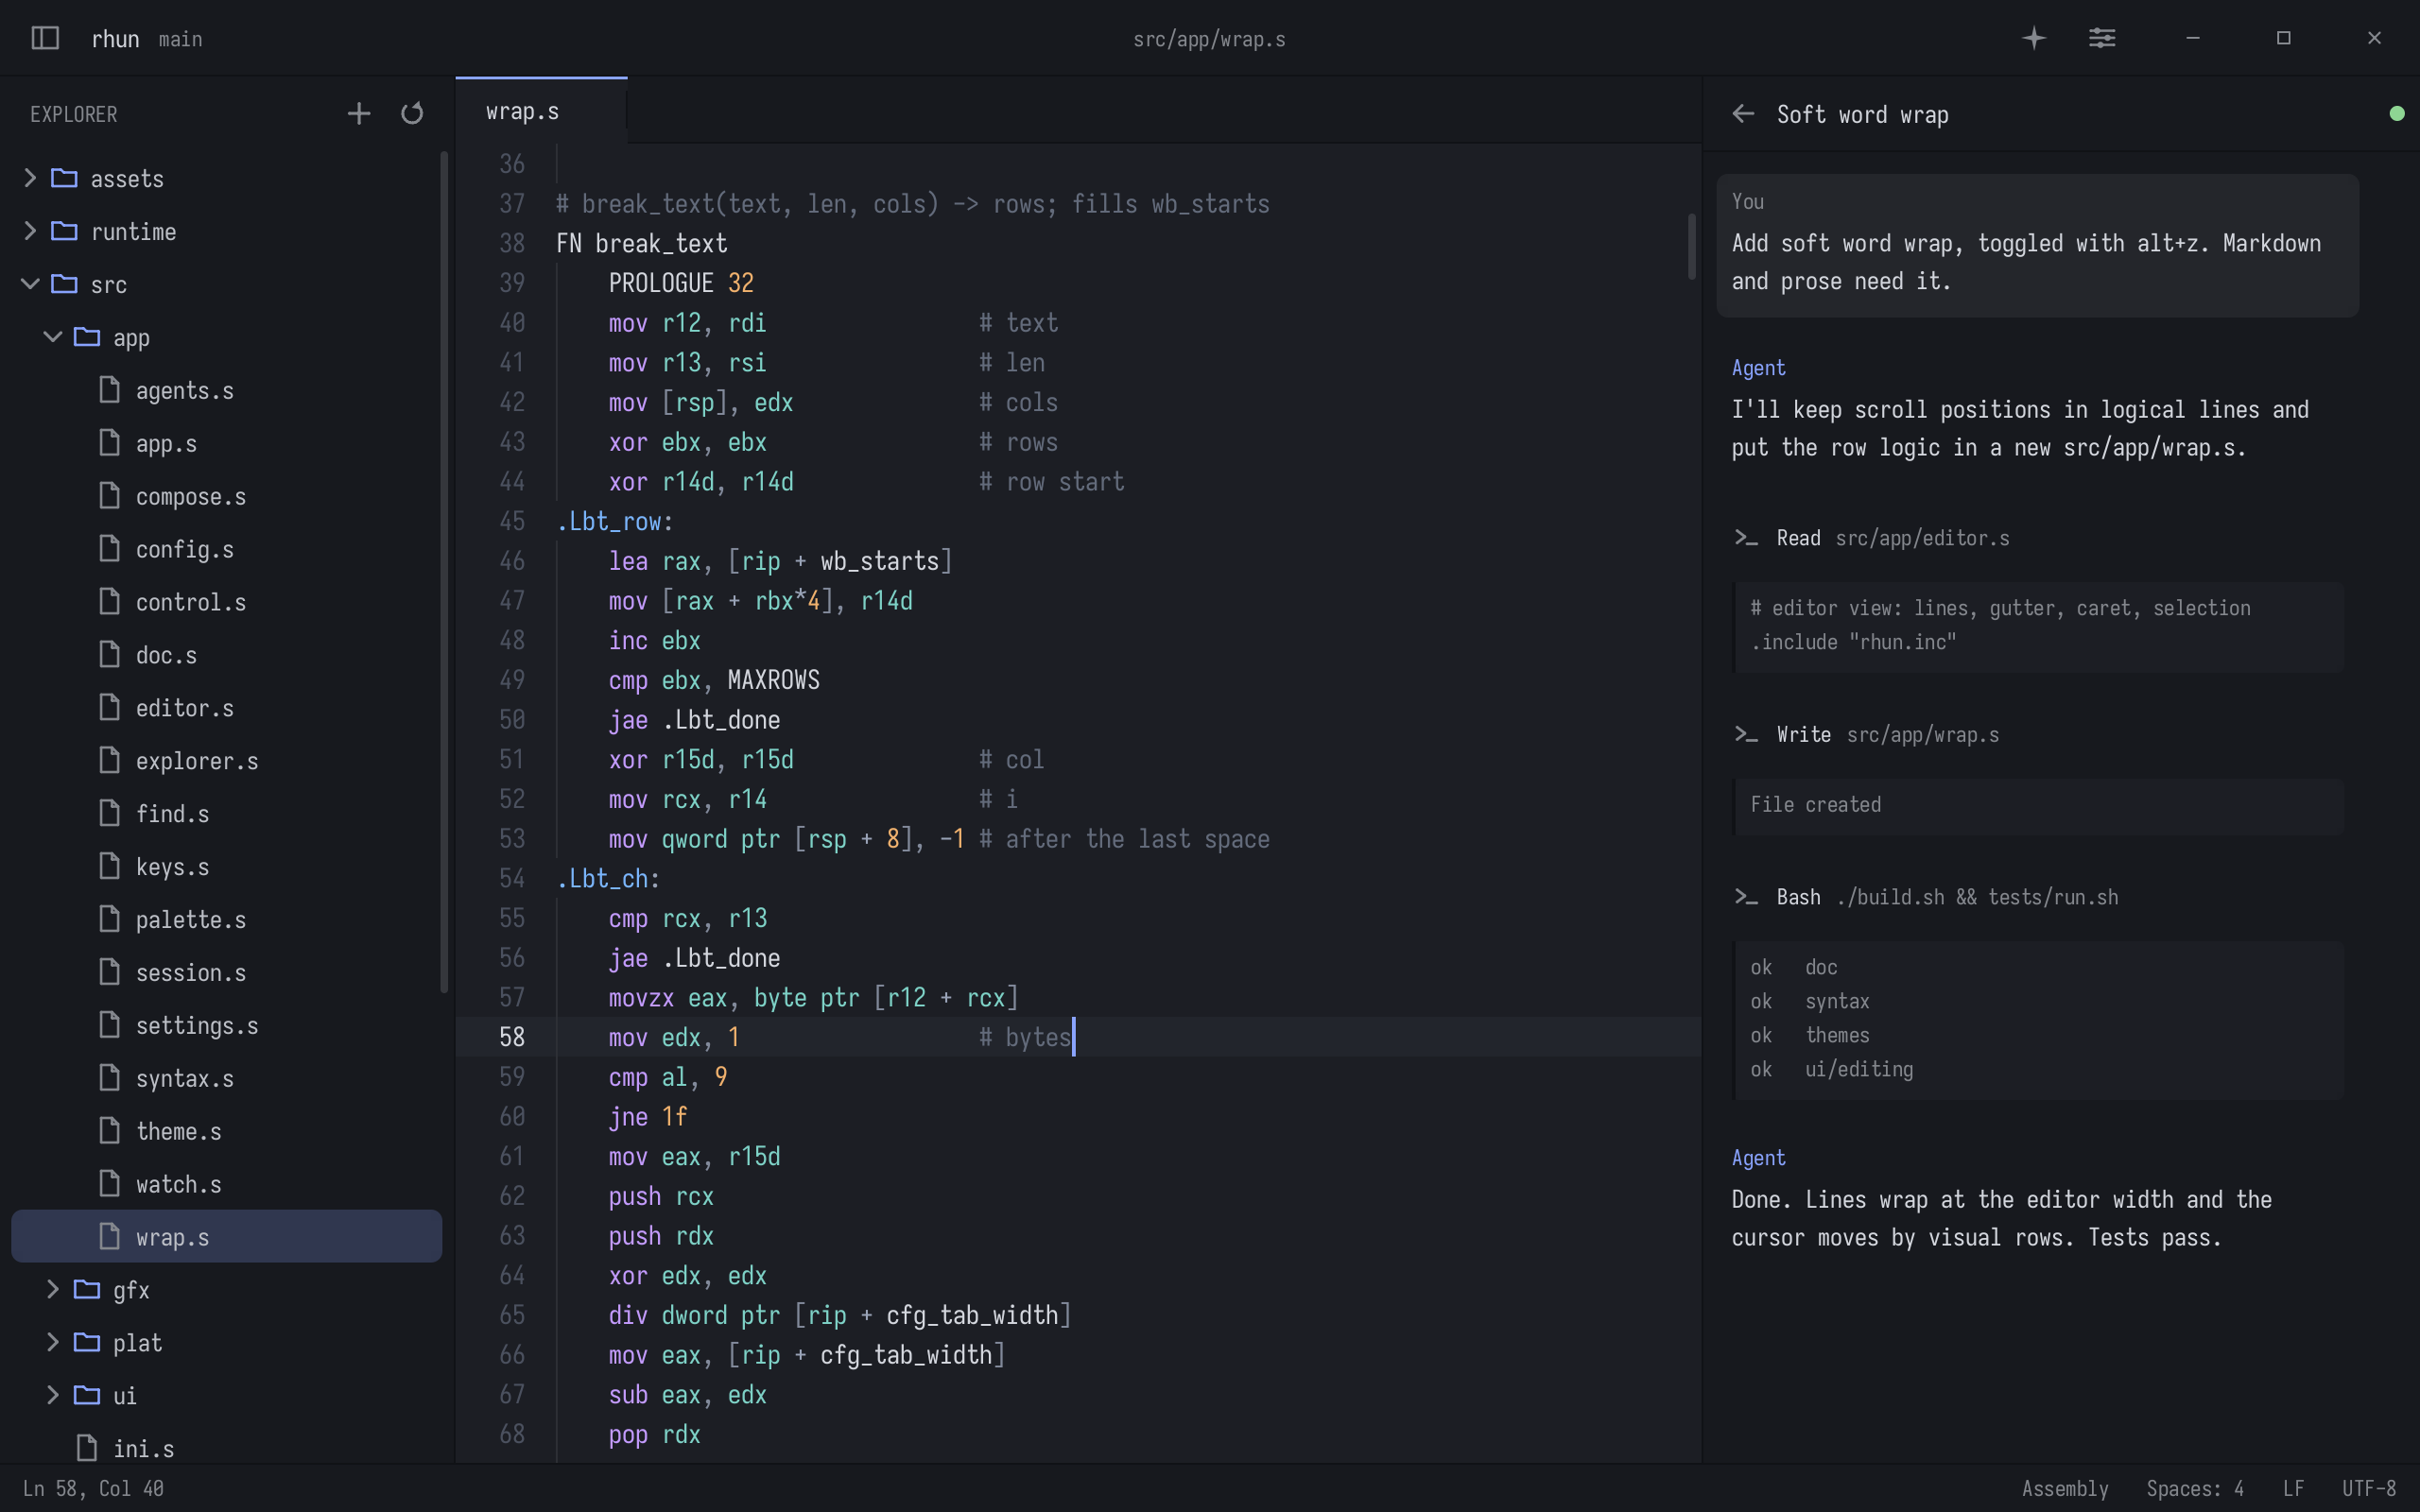Click the main branch label
2420x1512 pixels.
[181, 39]
